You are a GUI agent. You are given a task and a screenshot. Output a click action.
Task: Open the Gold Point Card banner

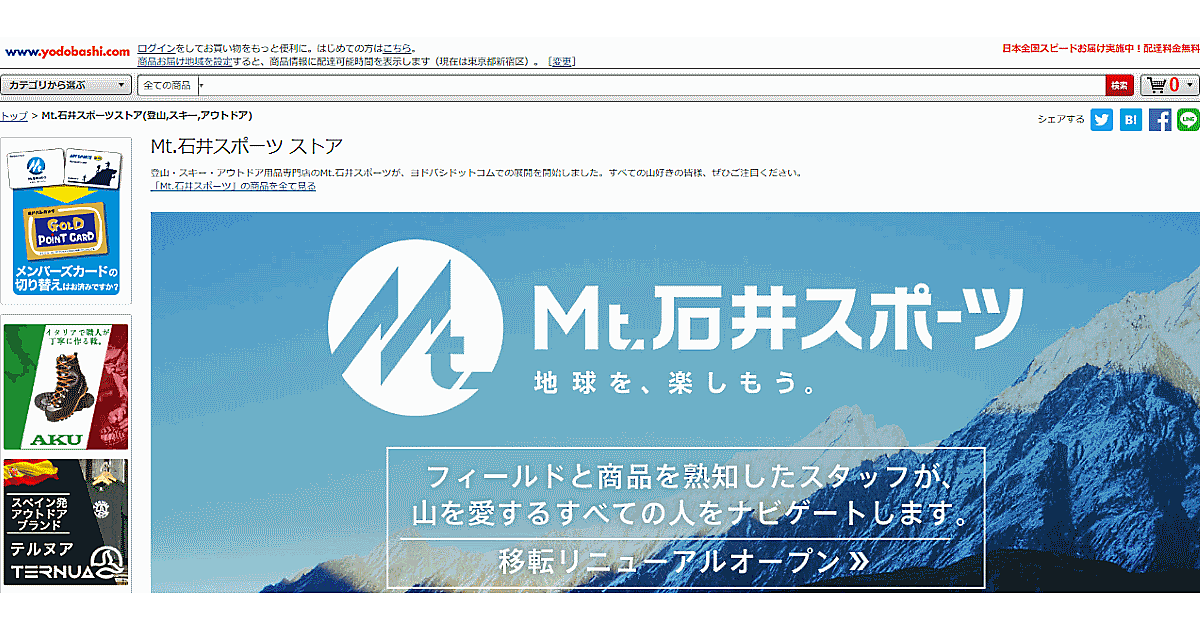tap(66, 221)
